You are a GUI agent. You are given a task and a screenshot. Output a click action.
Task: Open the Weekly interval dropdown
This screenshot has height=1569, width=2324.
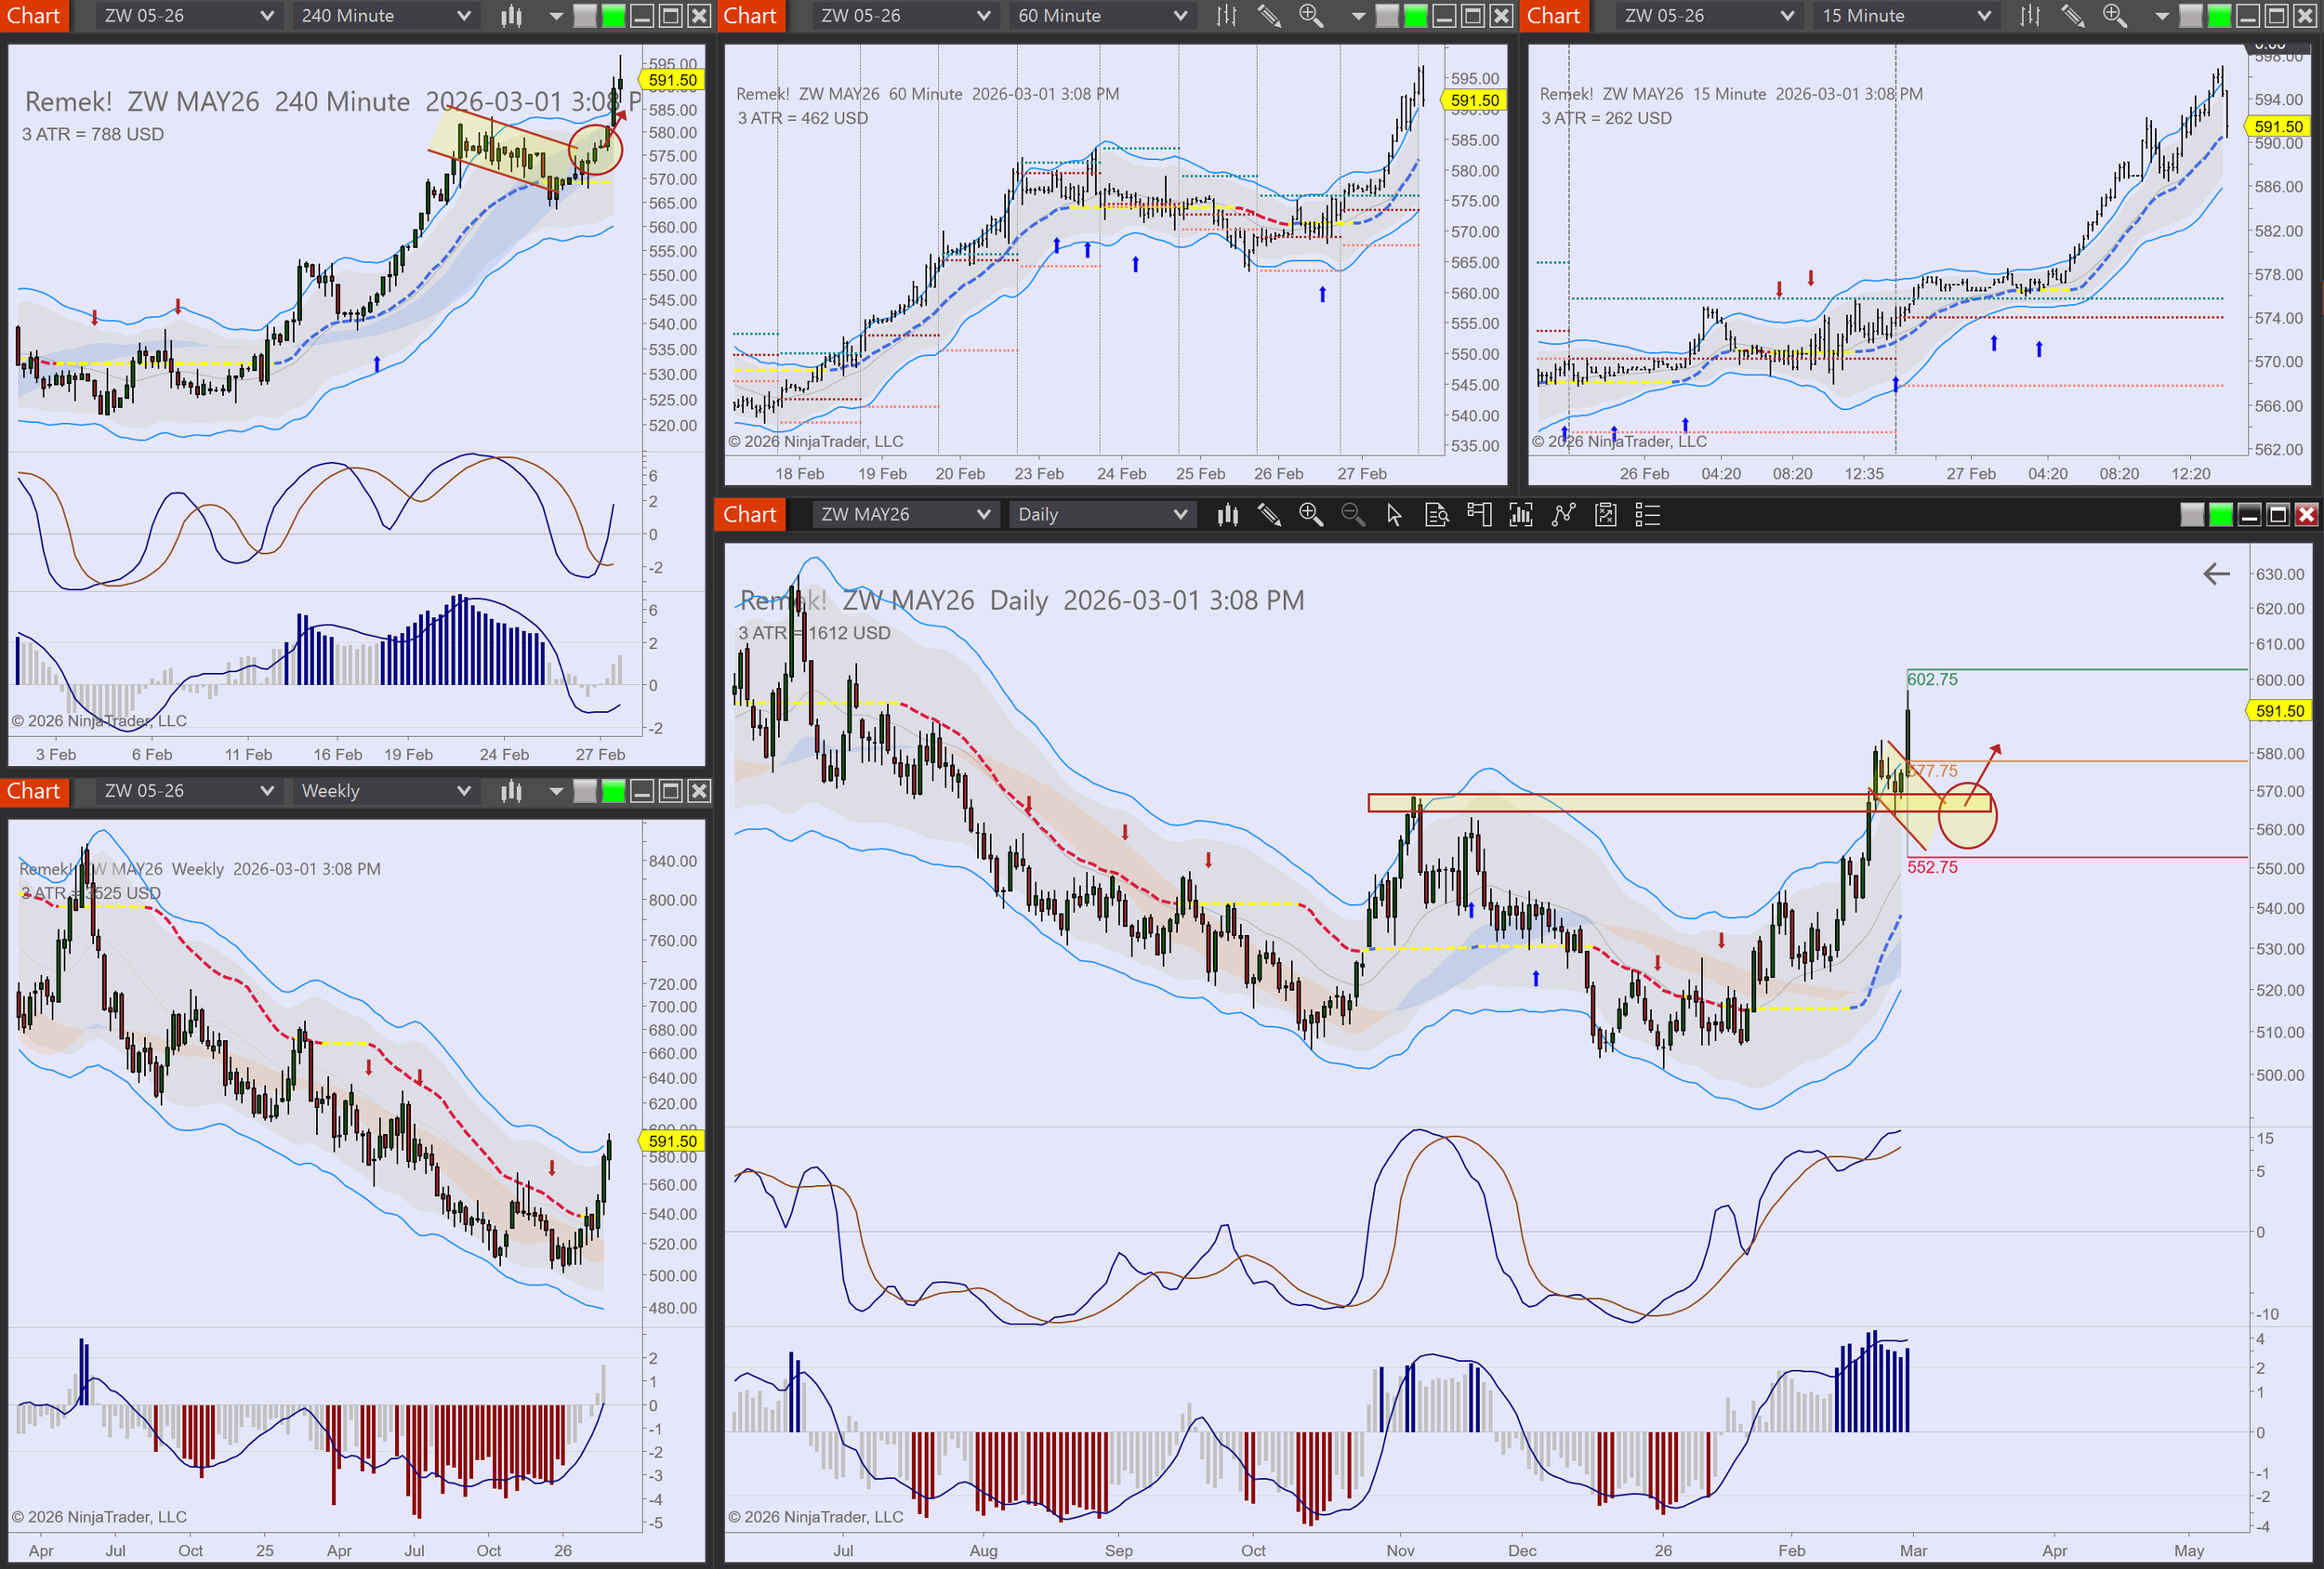(385, 791)
